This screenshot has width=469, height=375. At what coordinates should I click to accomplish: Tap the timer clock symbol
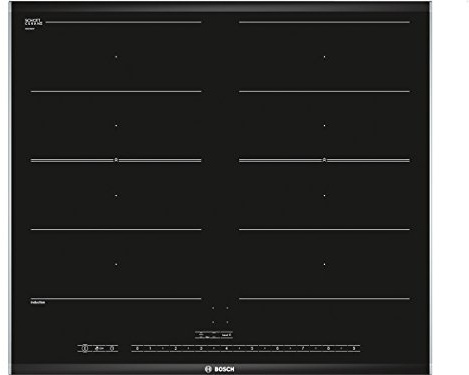coord(112,349)
